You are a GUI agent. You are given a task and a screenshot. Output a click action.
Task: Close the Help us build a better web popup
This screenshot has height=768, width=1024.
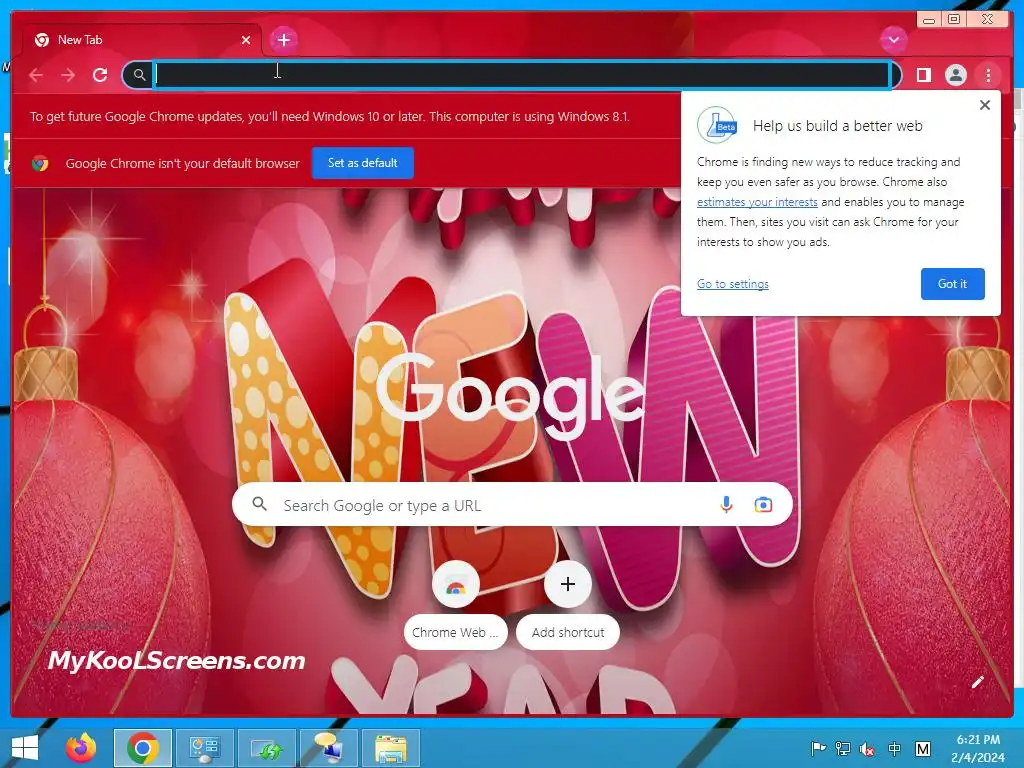click(985, 105)
